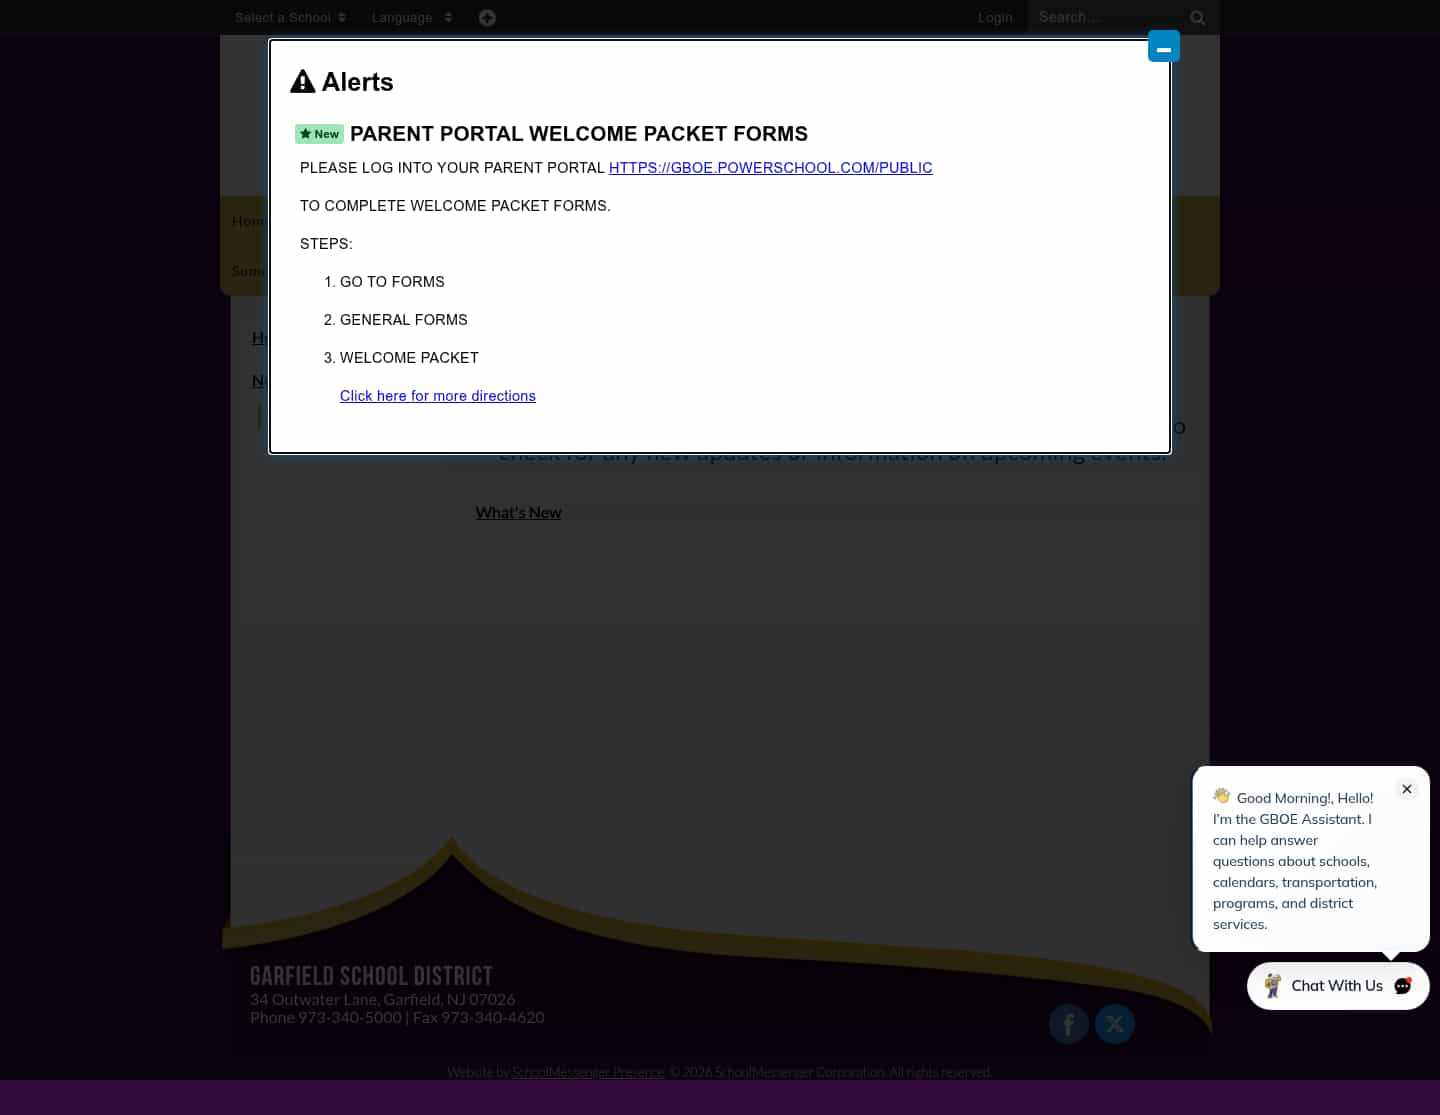The height and width of the screenshot is (1115, 1440).
Task: Click the 34 Outwater Lane address text
Action: click(x=383, y=999)
